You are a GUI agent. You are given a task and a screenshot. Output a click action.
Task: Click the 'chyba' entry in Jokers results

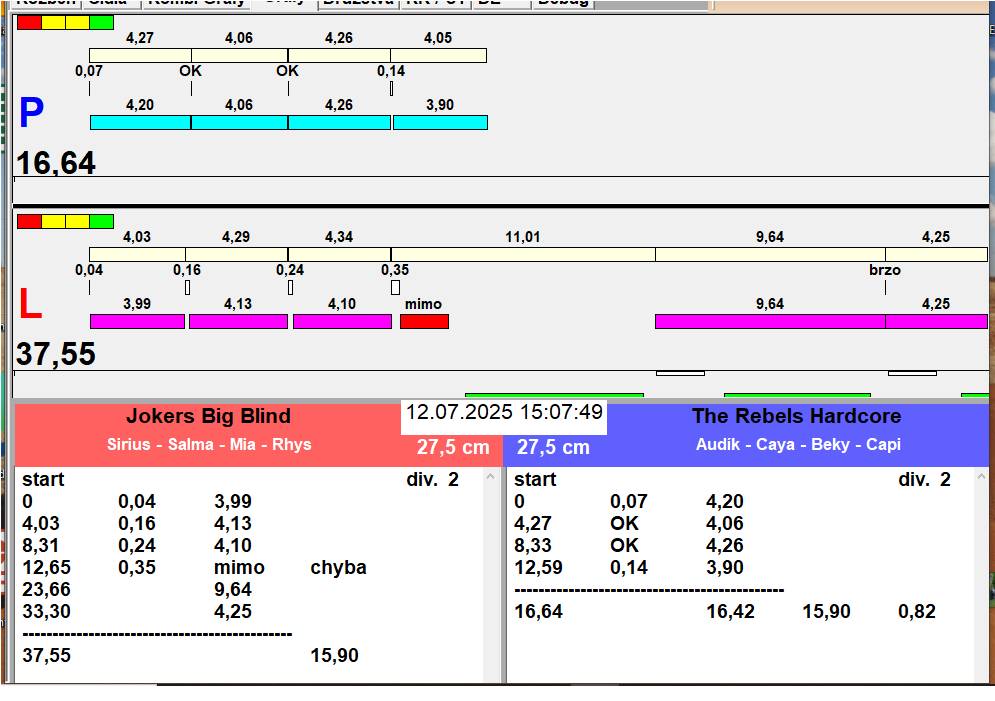coord(338,567)
